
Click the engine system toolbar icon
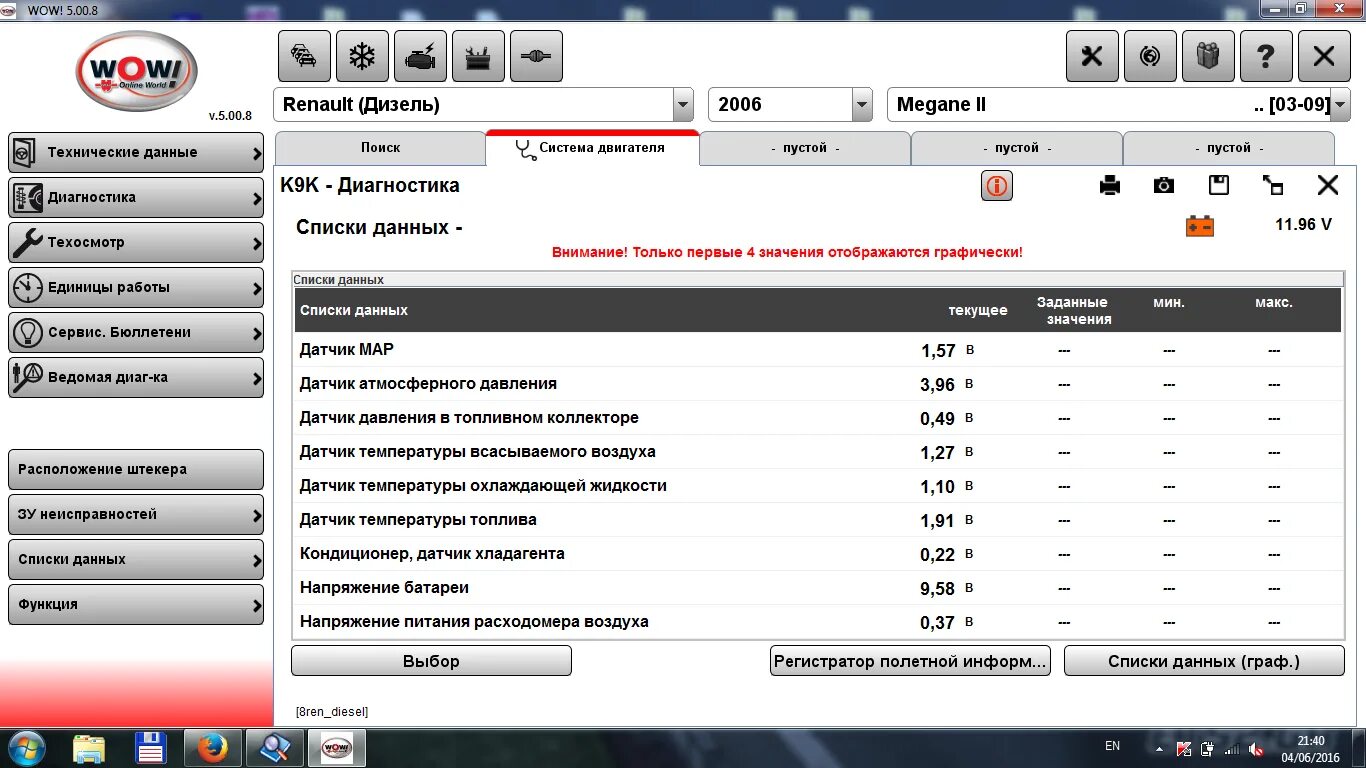pos(420,56)
